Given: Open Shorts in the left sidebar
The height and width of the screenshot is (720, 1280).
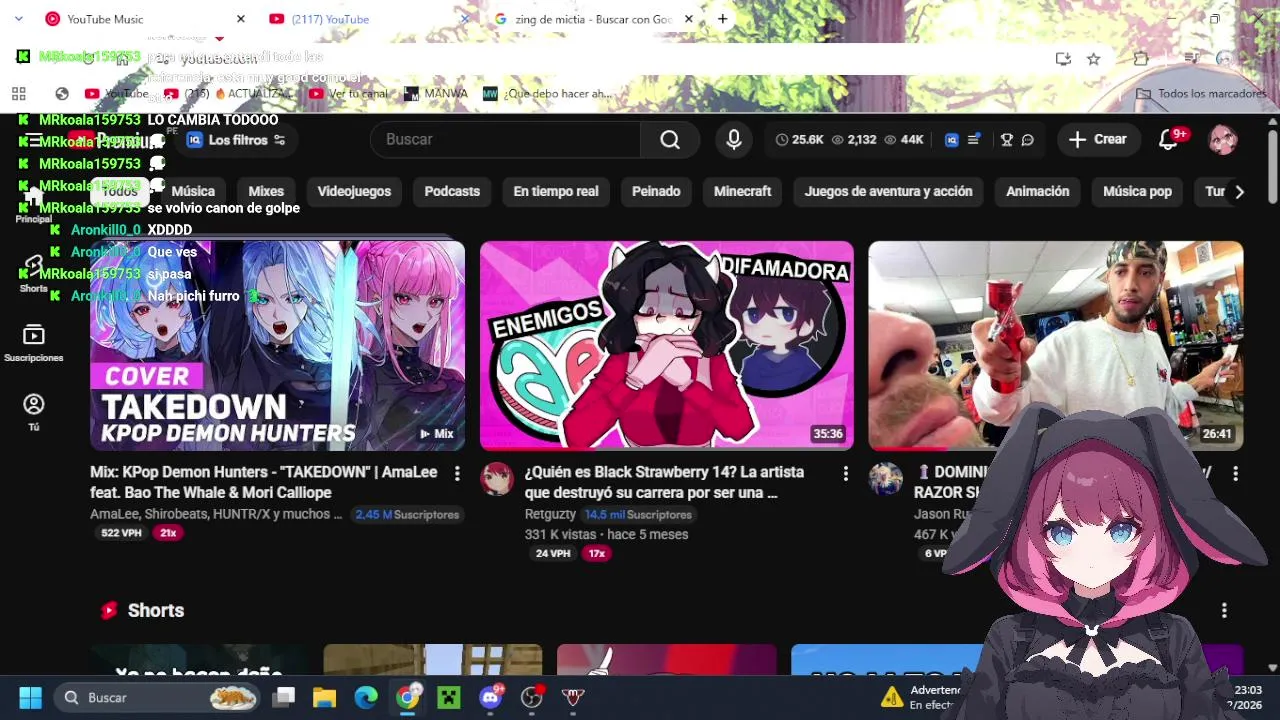Looking at the screenshot, I should pyautogui.click(x=33, y=274).
